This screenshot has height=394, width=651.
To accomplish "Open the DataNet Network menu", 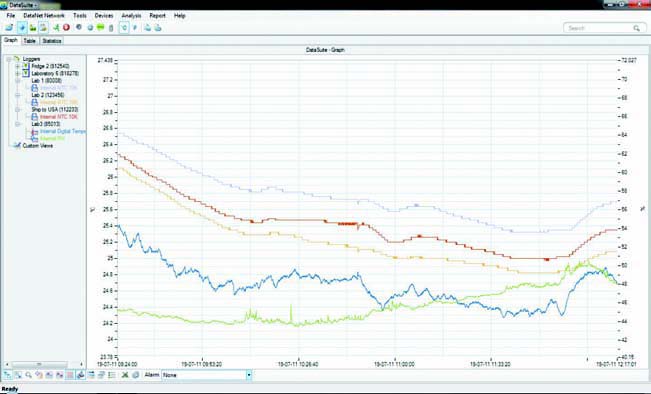I will tap(44, 15).
